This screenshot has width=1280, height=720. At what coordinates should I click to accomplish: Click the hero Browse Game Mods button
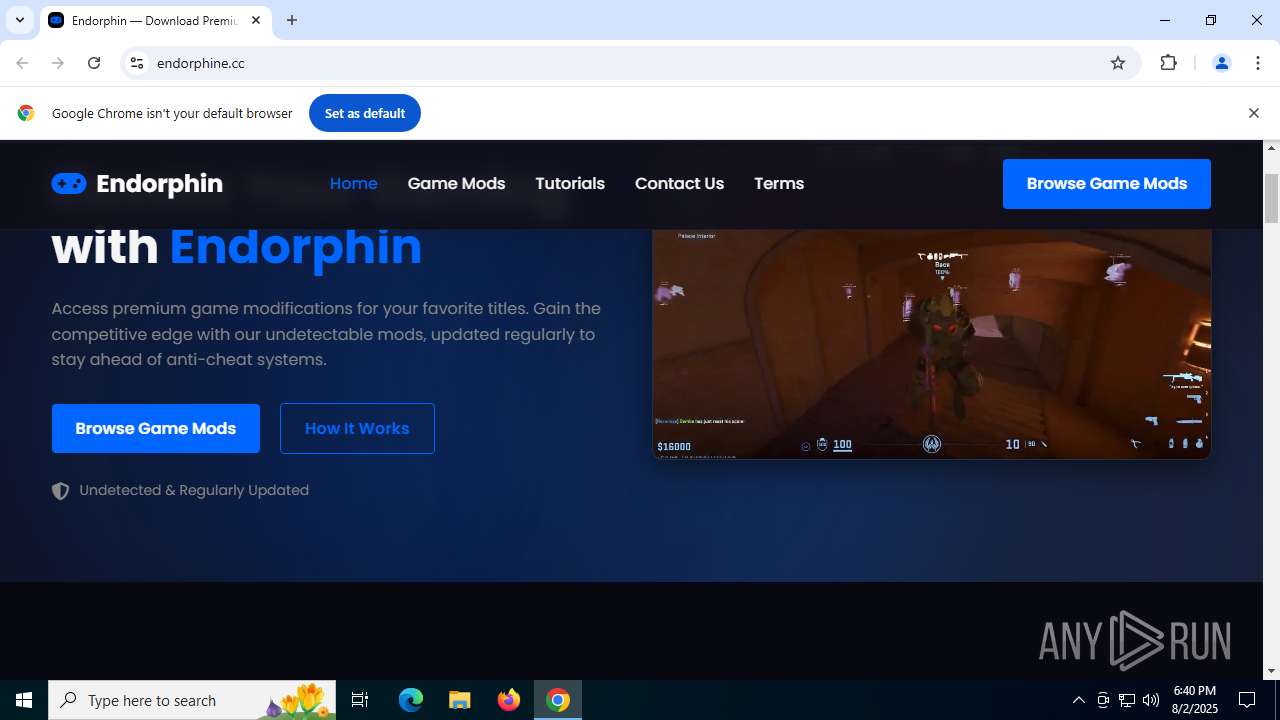pos(156,428)
